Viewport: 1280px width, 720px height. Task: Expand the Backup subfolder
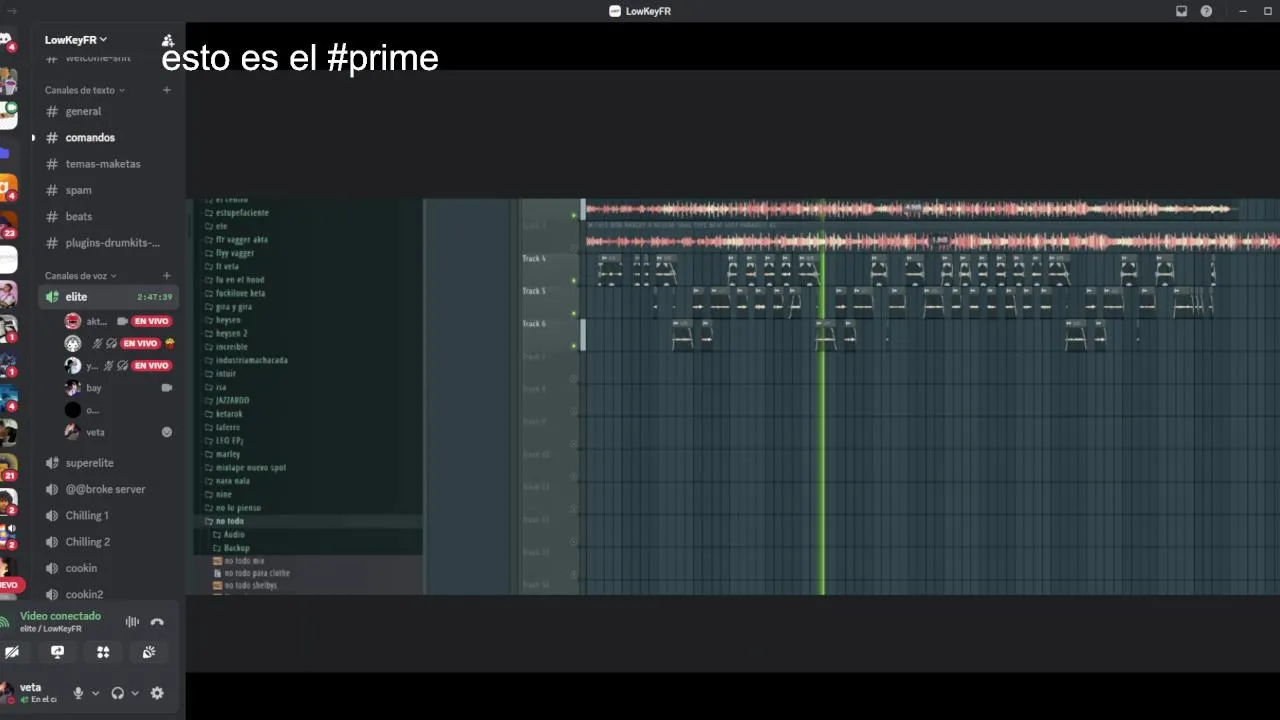(x=236, y=548)
